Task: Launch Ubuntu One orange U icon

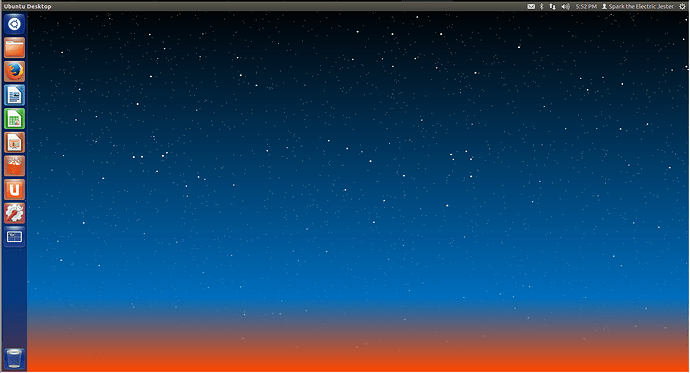Action: (x=15, y=190)
